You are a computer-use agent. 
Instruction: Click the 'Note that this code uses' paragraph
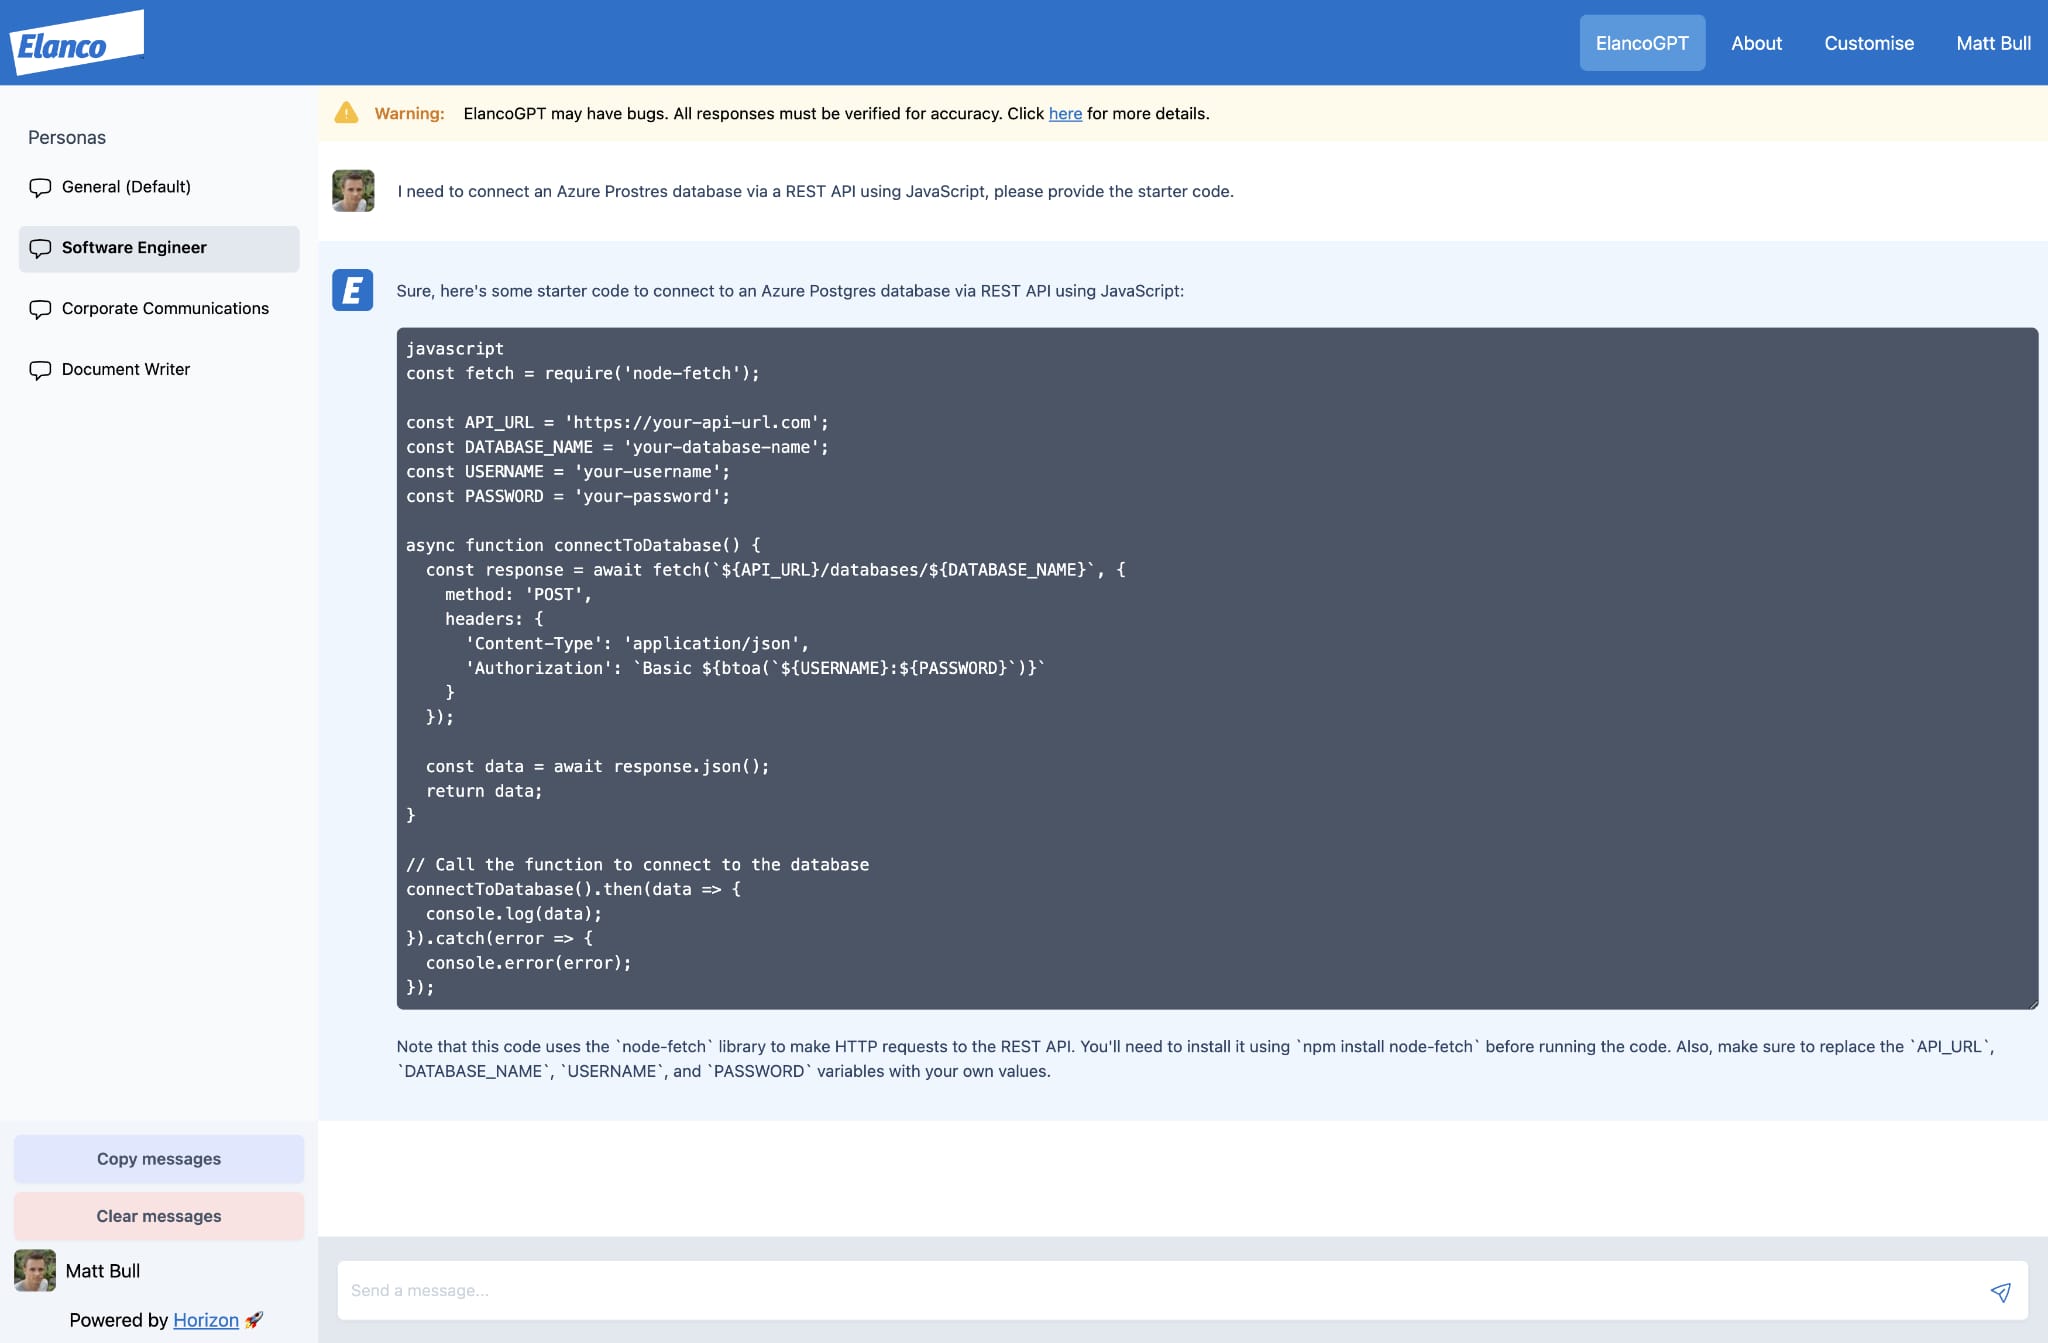point(1195,1059)
